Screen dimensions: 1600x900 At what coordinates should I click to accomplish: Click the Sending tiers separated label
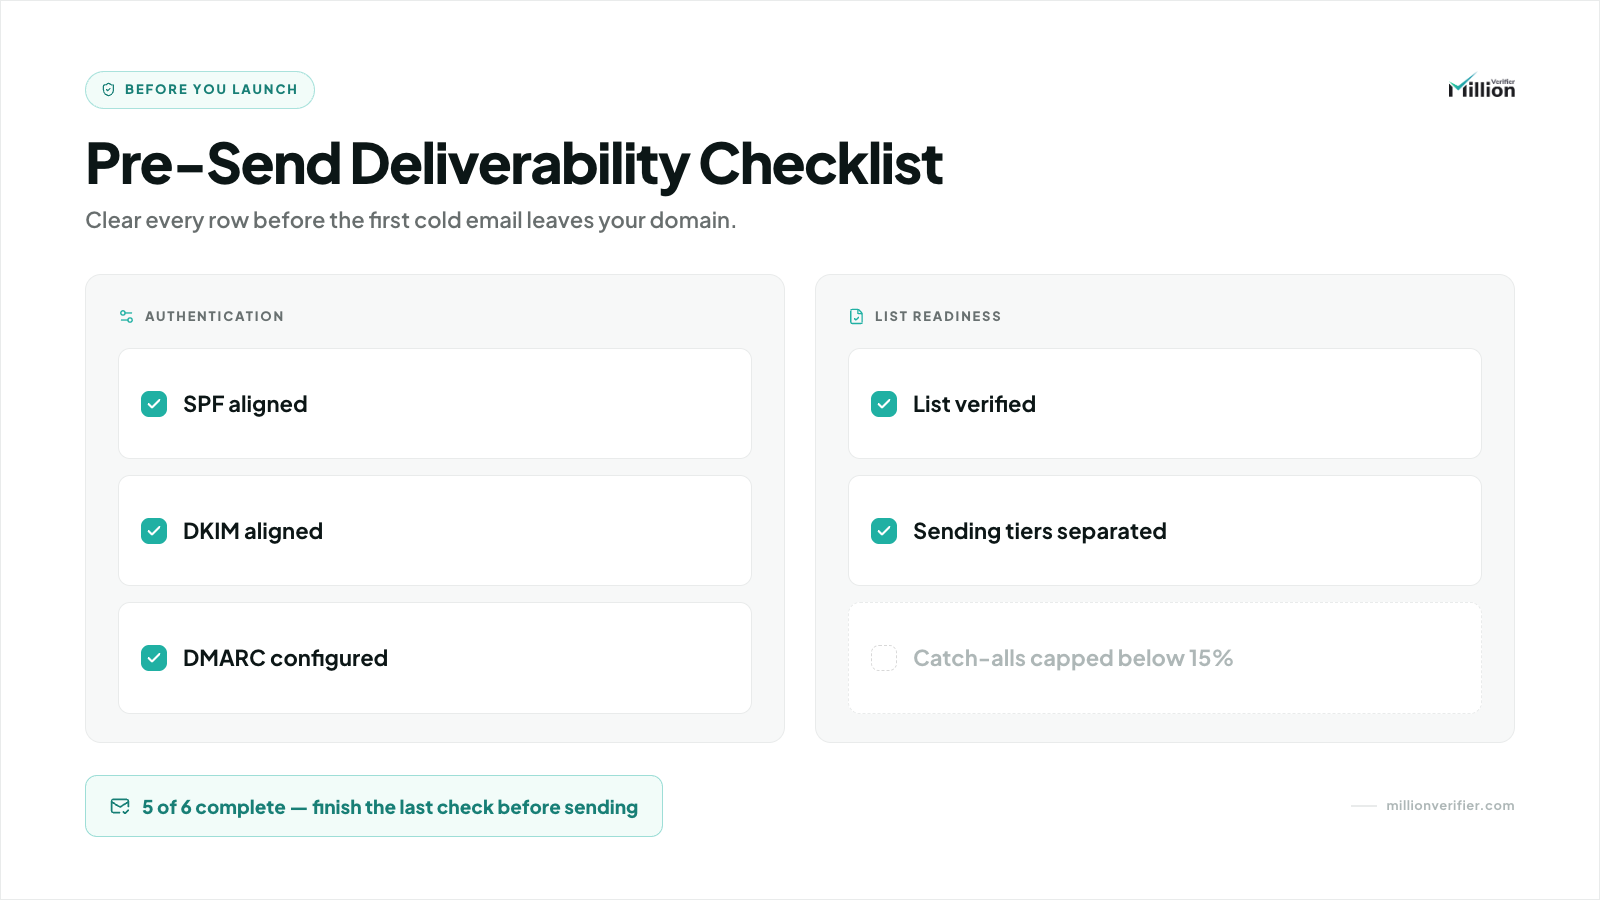click(1040, 531)
